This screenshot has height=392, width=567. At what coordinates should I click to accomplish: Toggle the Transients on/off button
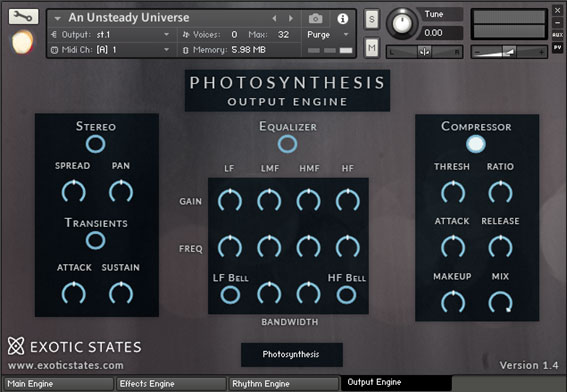(x=95, y=240)
